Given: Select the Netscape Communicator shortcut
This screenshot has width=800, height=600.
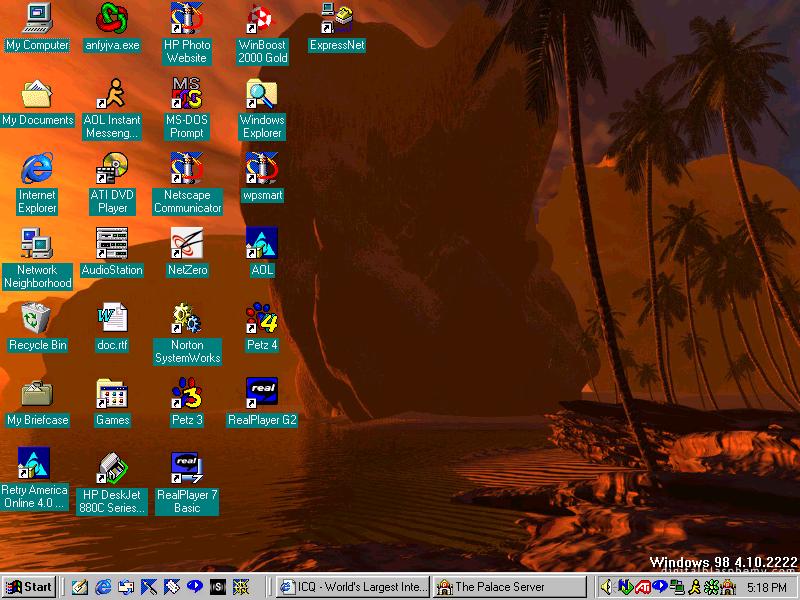Looking at the screenshot, I should click(x=187, y=170).
